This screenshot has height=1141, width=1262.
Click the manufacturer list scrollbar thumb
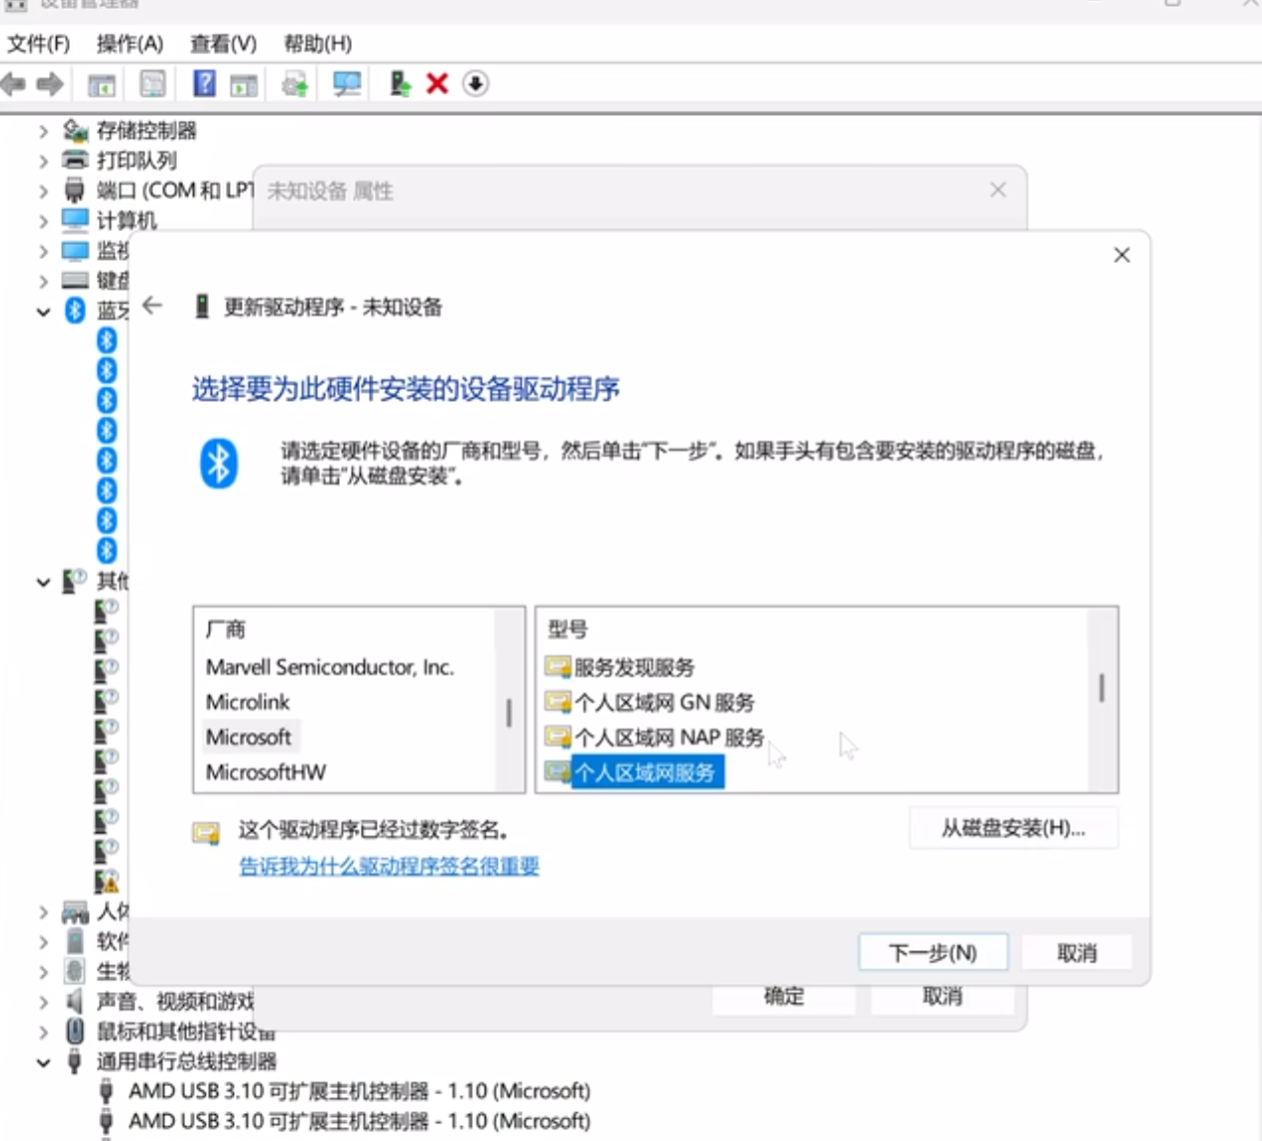[509, 713]
